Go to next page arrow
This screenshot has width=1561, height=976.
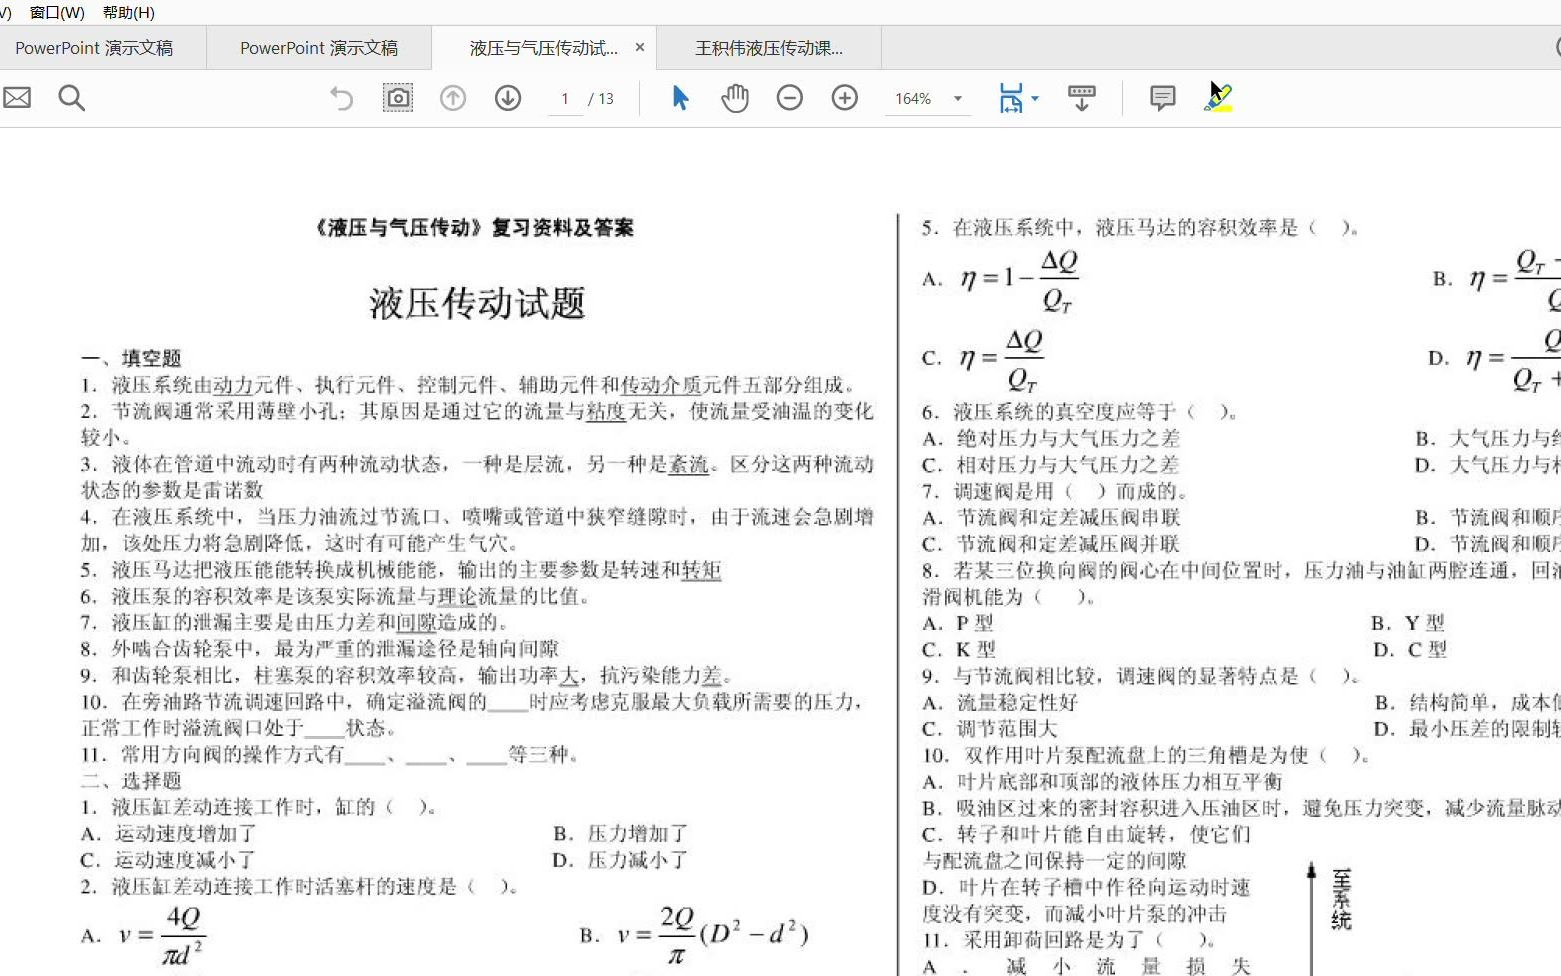point(508,98)
